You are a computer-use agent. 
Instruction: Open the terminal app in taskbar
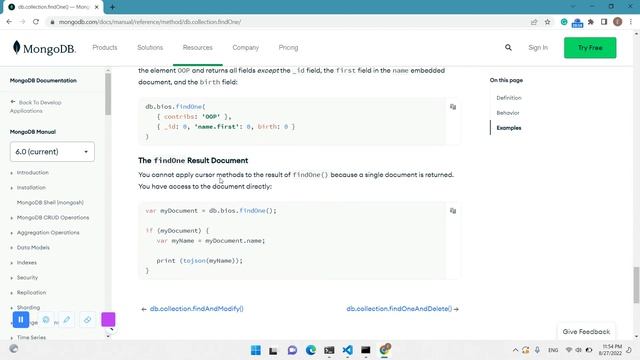[329, 350]
